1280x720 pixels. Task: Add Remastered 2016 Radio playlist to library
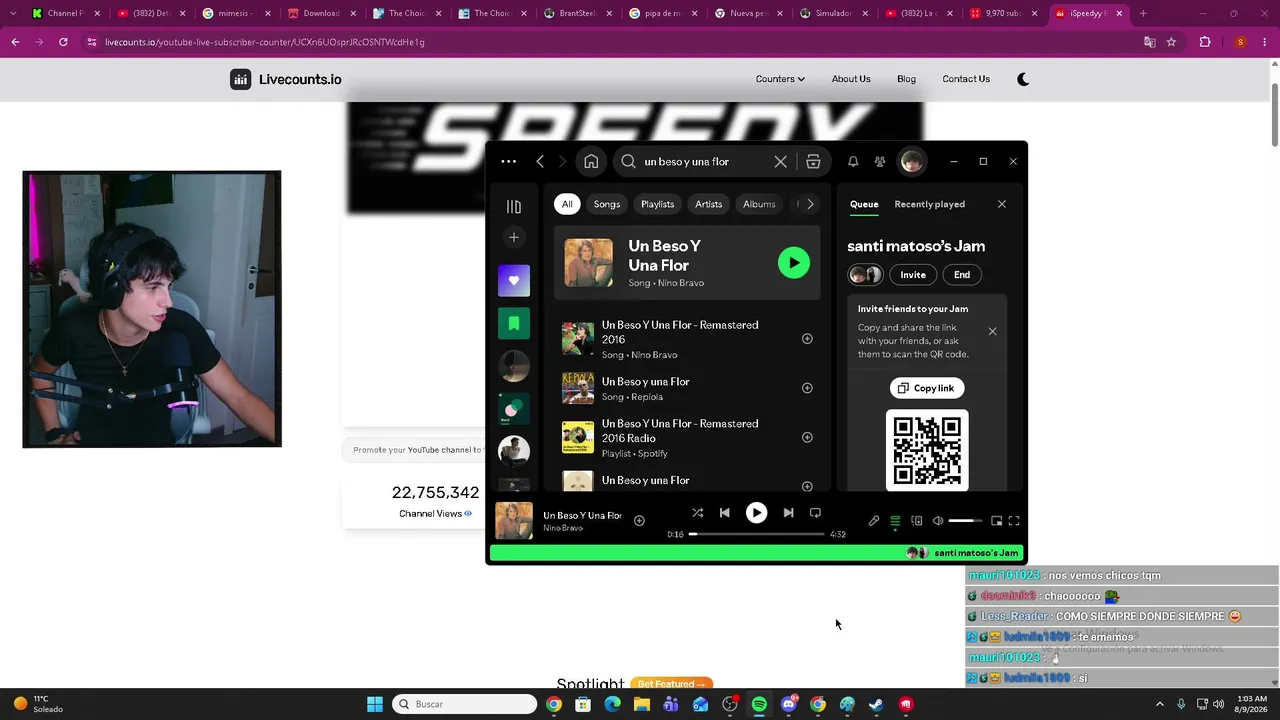pos(807,437)
